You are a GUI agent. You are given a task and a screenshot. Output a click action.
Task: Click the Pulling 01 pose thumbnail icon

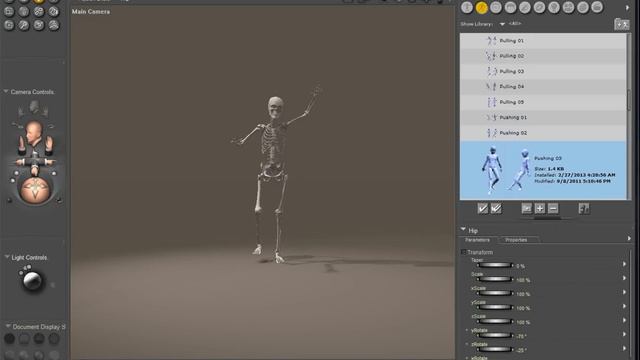pos(491,40)
